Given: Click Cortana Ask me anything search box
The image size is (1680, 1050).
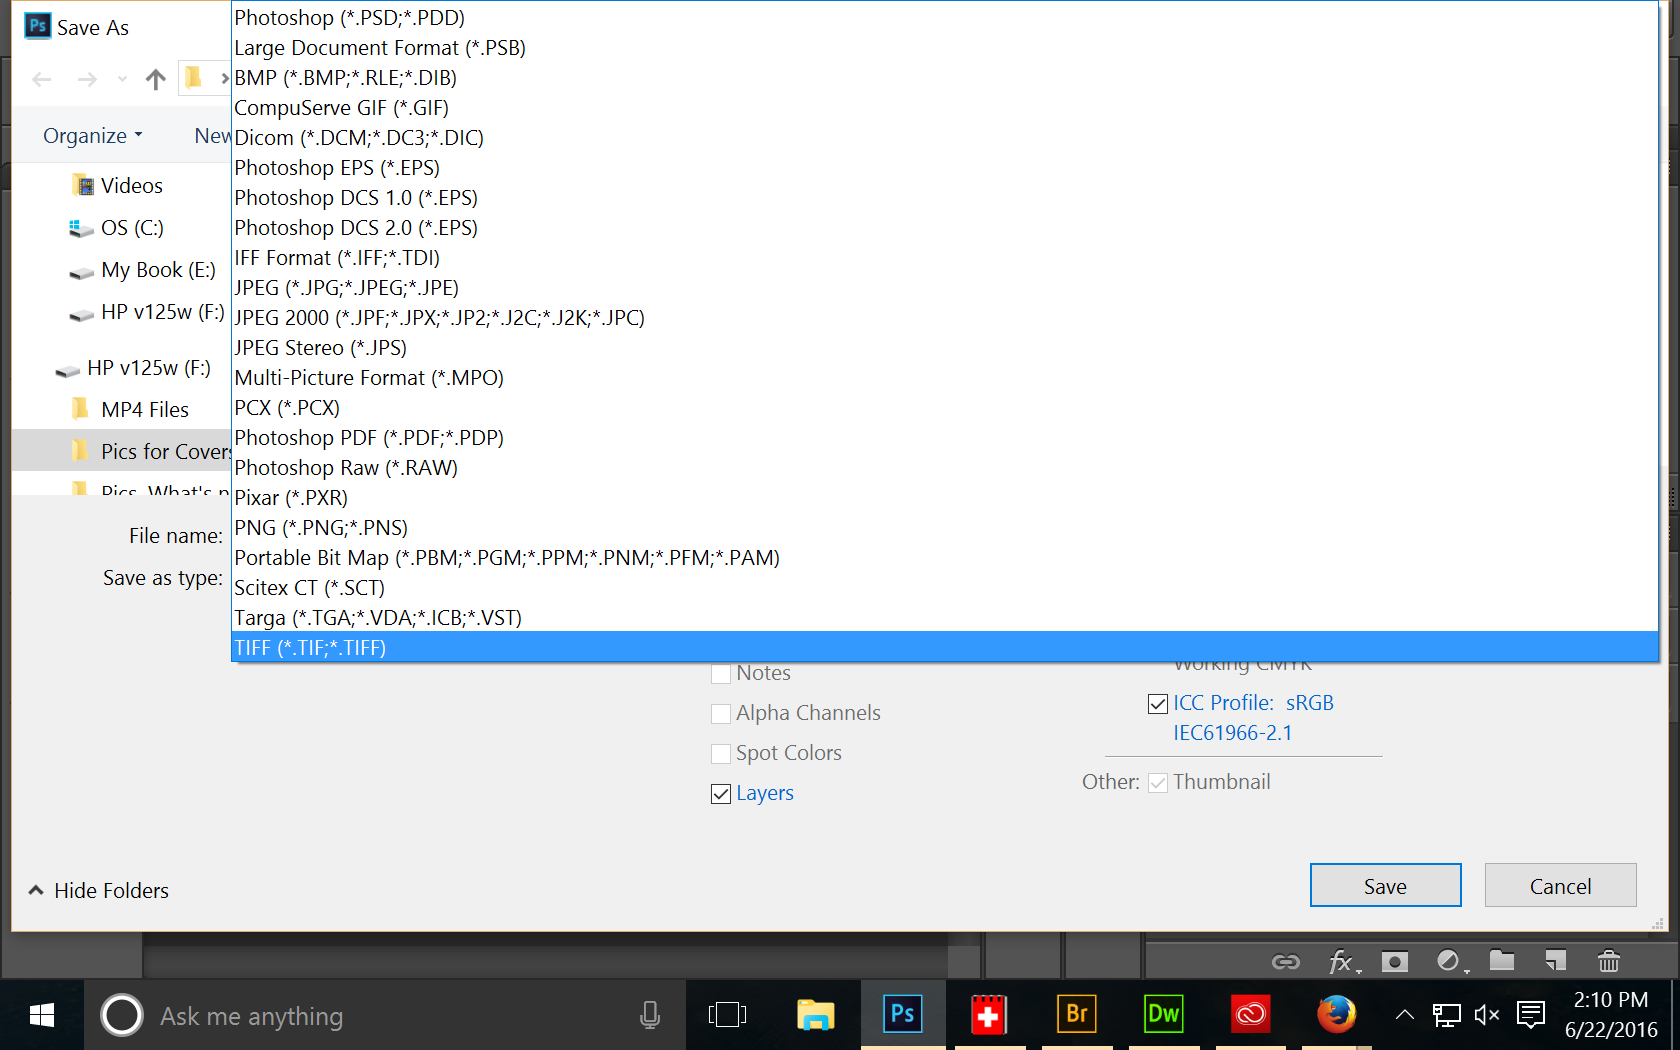Looking at the screenshot, I should [x=385, y=1016].
